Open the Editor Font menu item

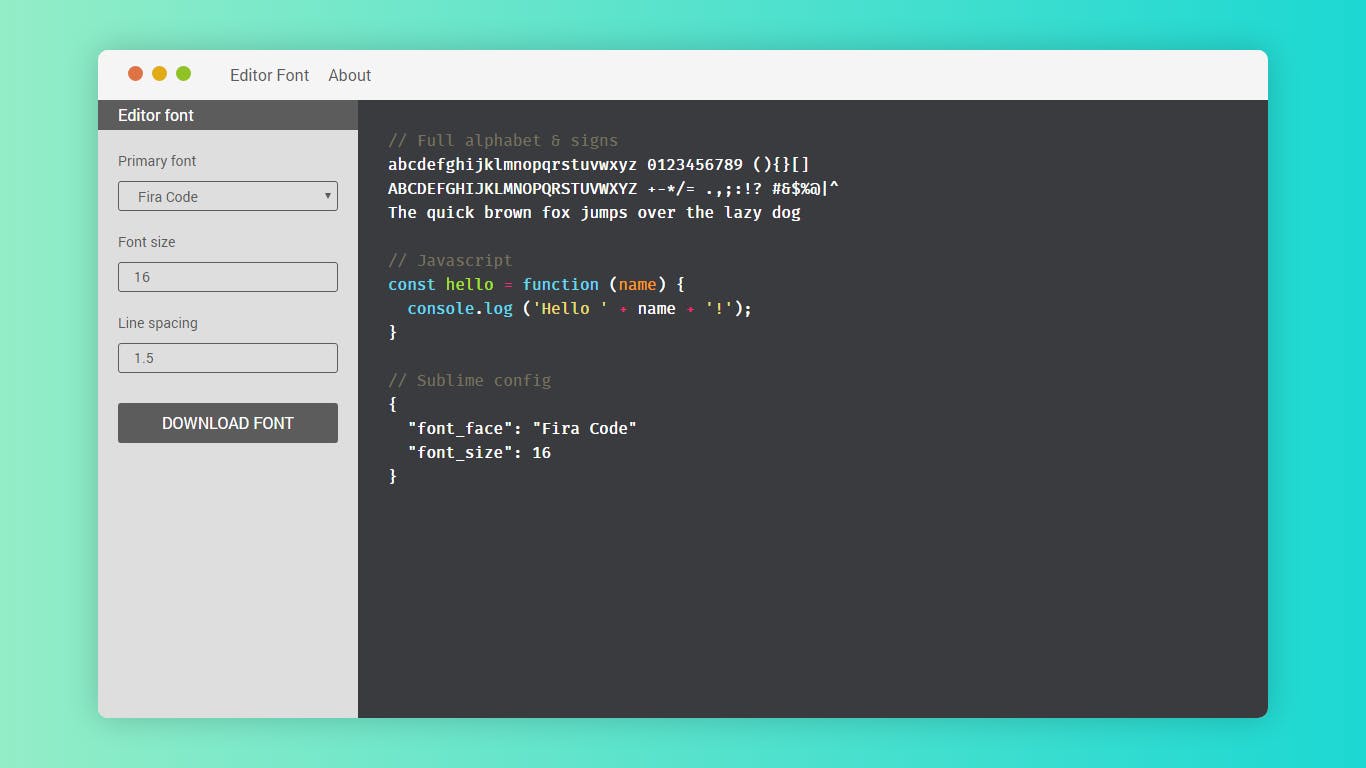coord(269,75)
